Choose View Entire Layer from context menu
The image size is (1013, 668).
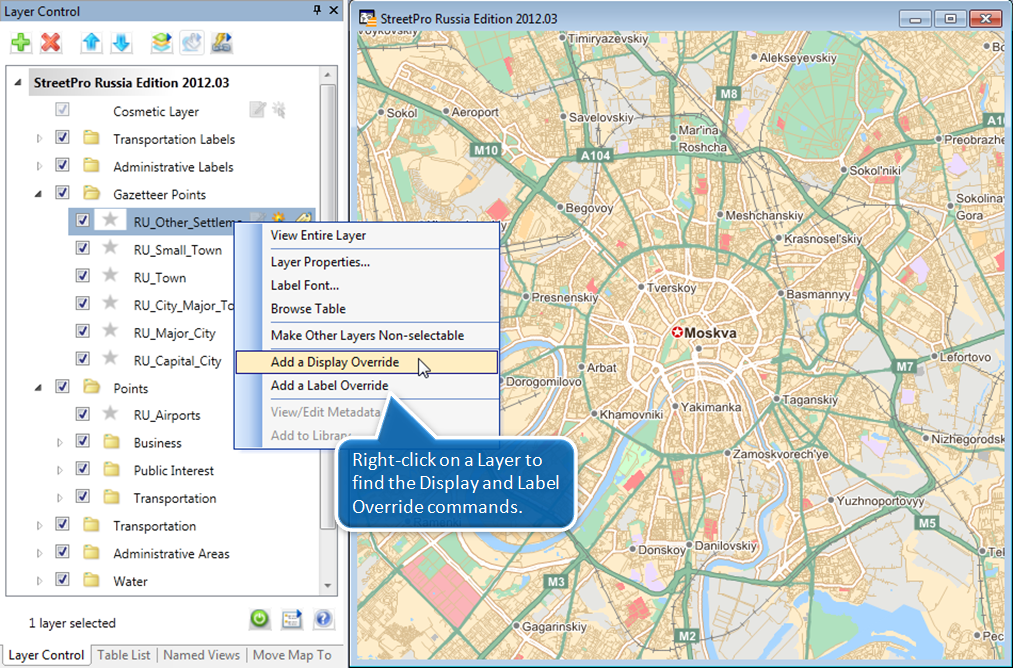click(x=367, y=235)
